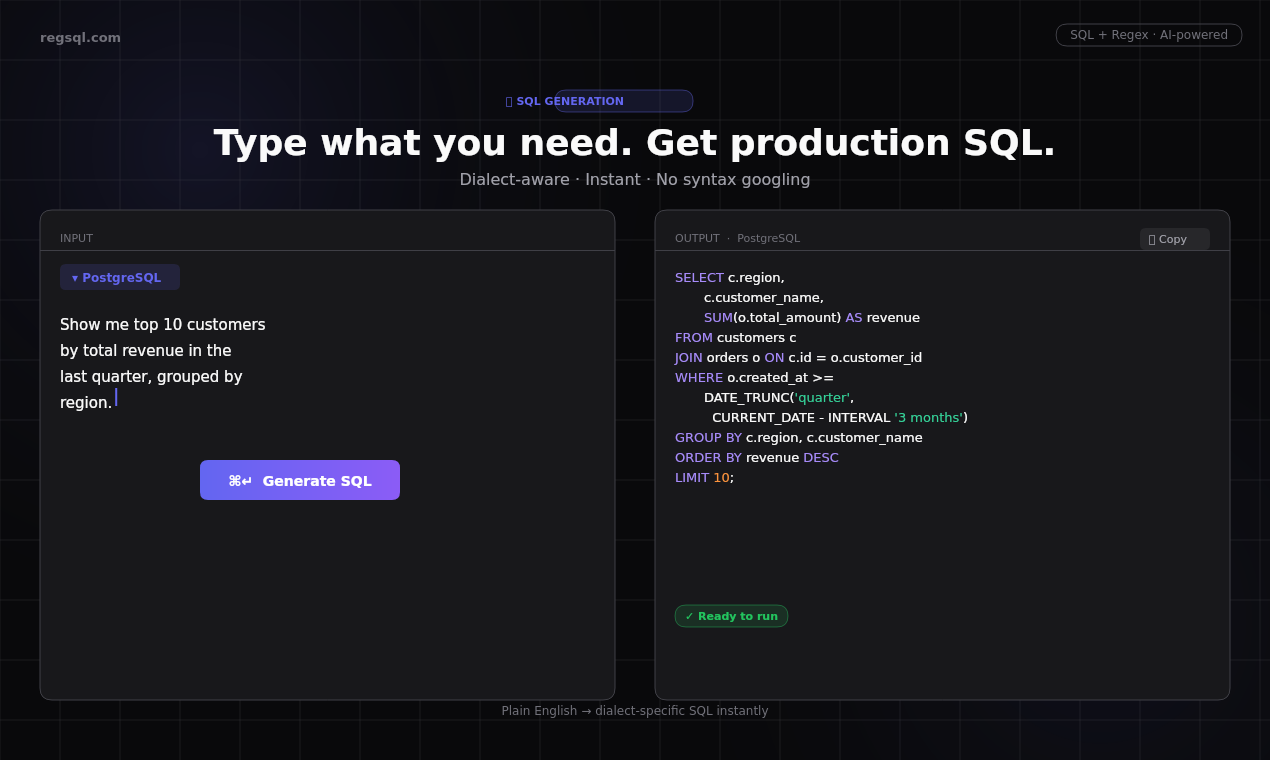Click the INPUT panel label
Screen dimensions: 1270x760
[76, 239]
